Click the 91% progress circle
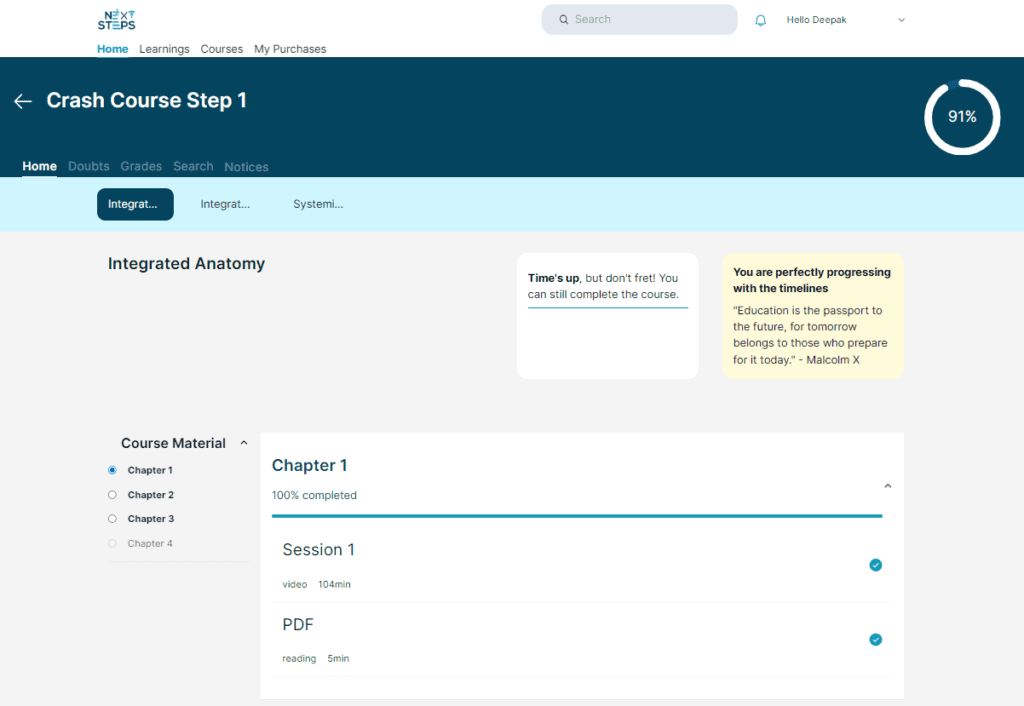The image size is (1024, 706). click(961, 117)
